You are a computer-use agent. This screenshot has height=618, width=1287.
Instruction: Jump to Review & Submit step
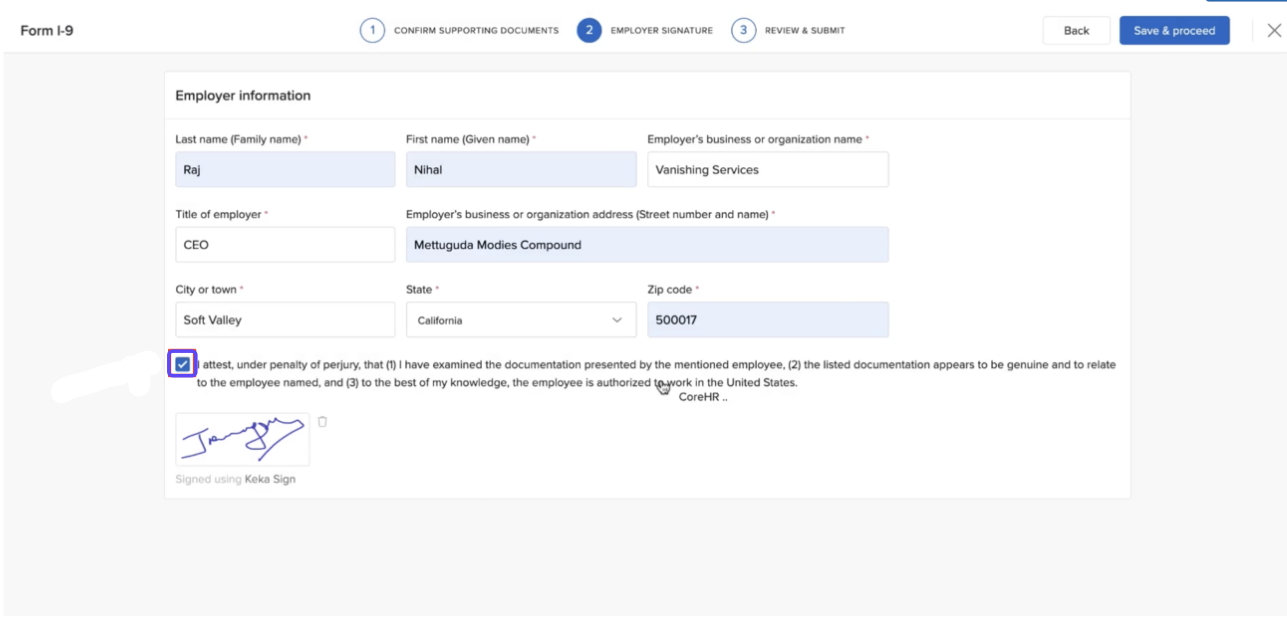pos(804,31)
